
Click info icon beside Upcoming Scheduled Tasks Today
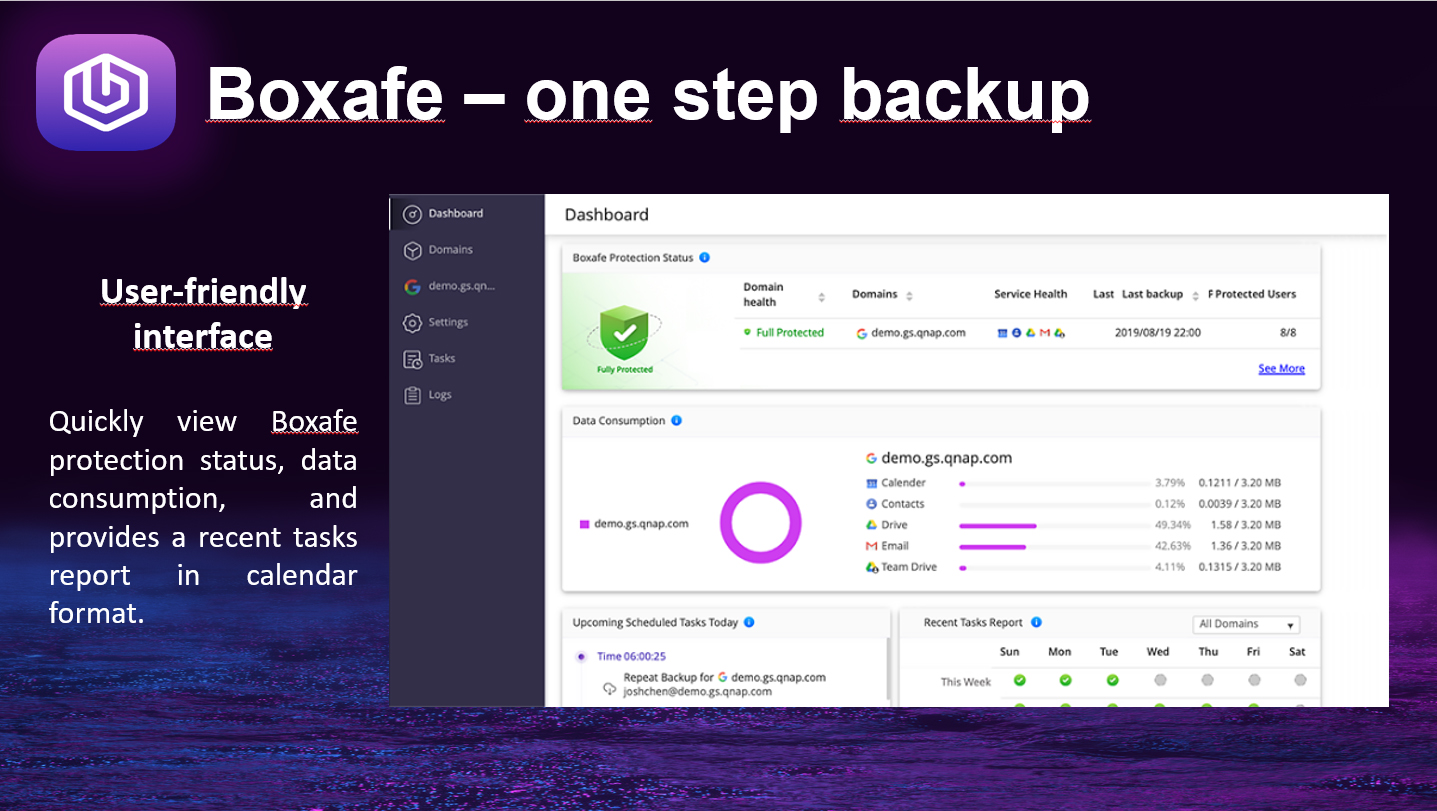pyautogui.click(x=749, y=622)
